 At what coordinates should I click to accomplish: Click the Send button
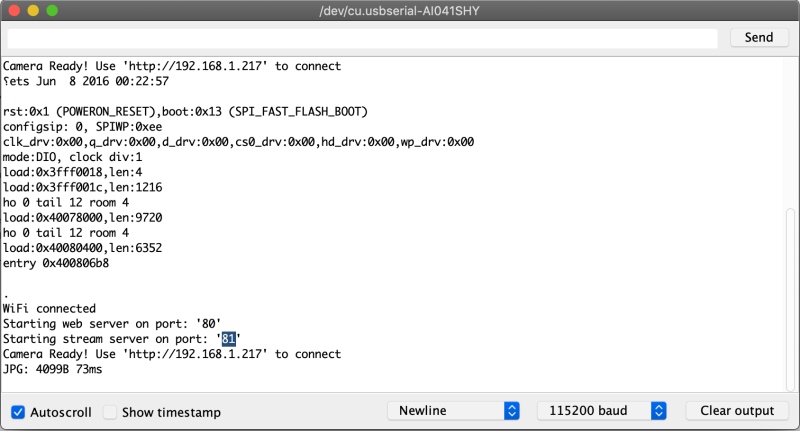(759, 37)
